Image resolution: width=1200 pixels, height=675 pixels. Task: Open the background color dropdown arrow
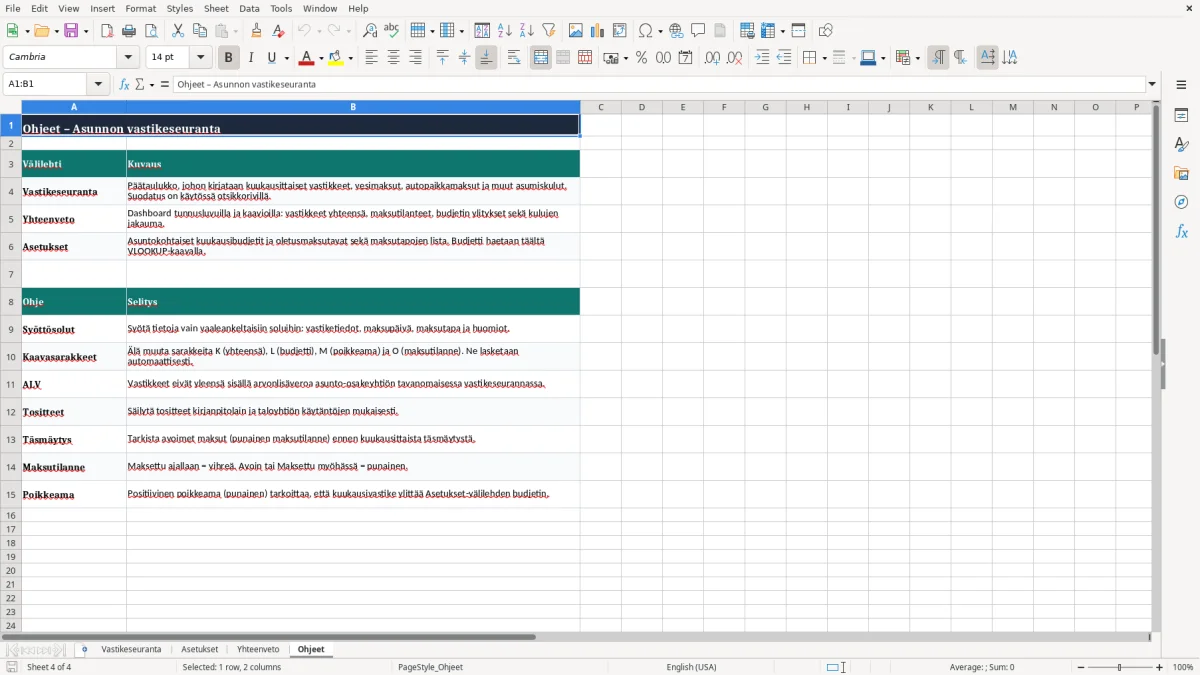tap(351, 58)
